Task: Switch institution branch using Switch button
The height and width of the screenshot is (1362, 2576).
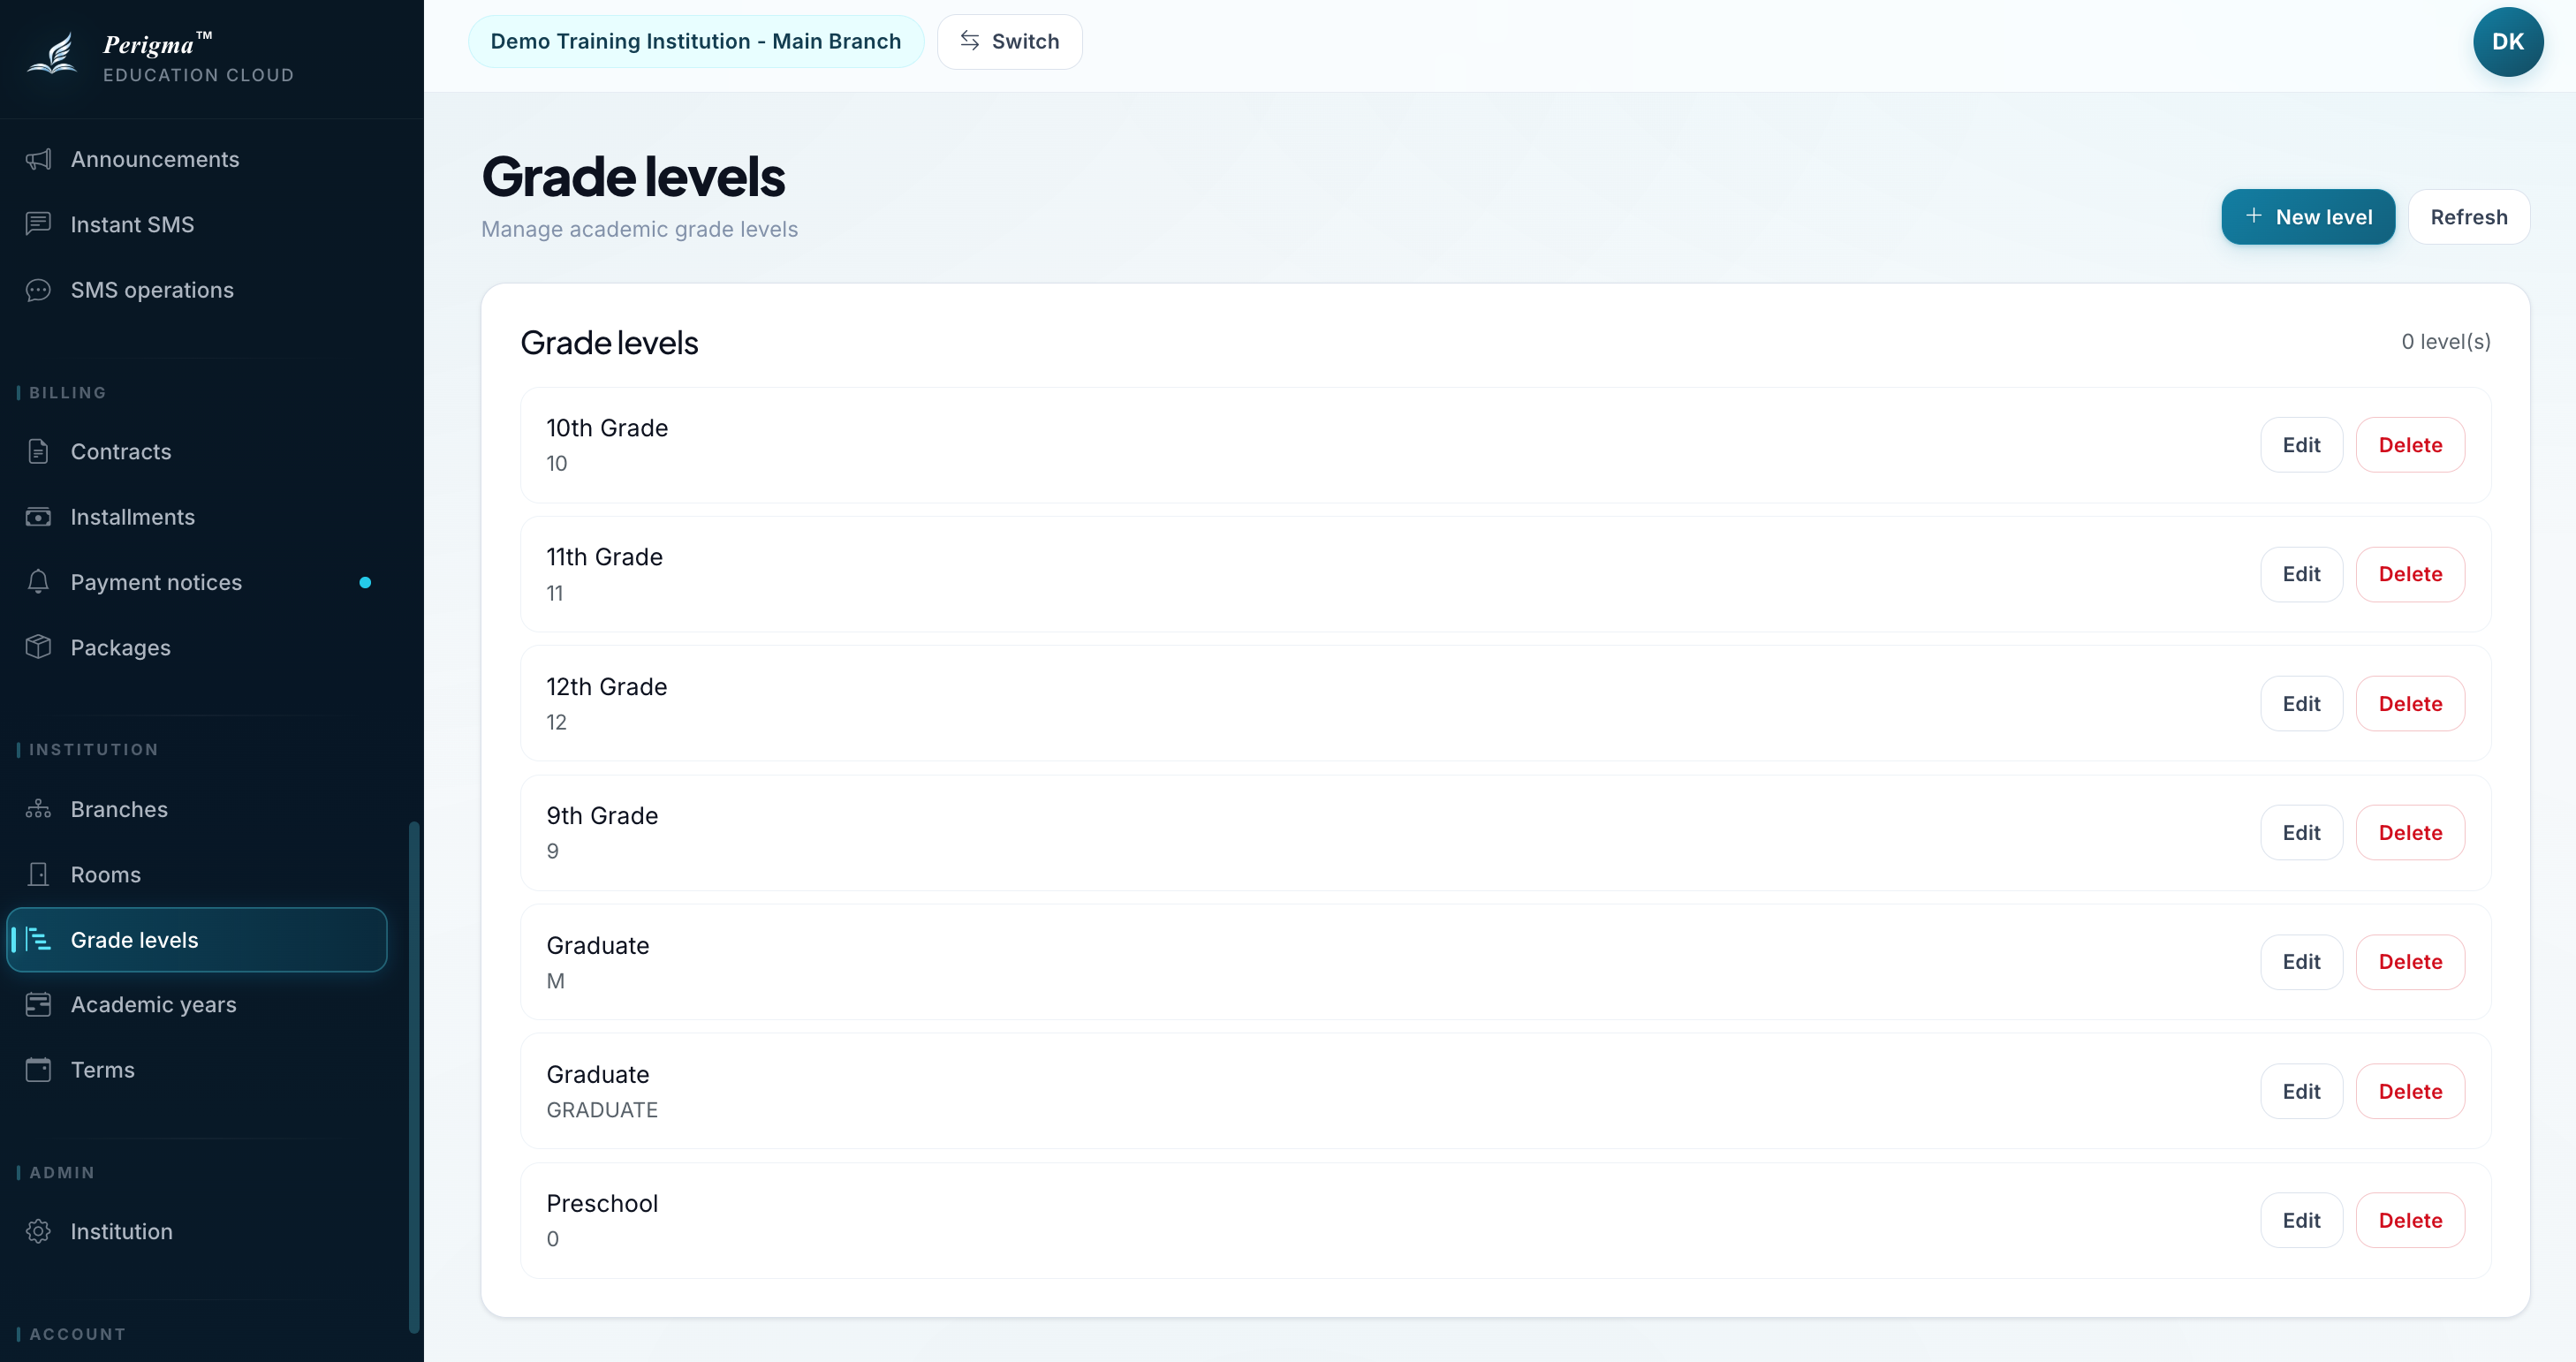Action: click(1009, 41)
